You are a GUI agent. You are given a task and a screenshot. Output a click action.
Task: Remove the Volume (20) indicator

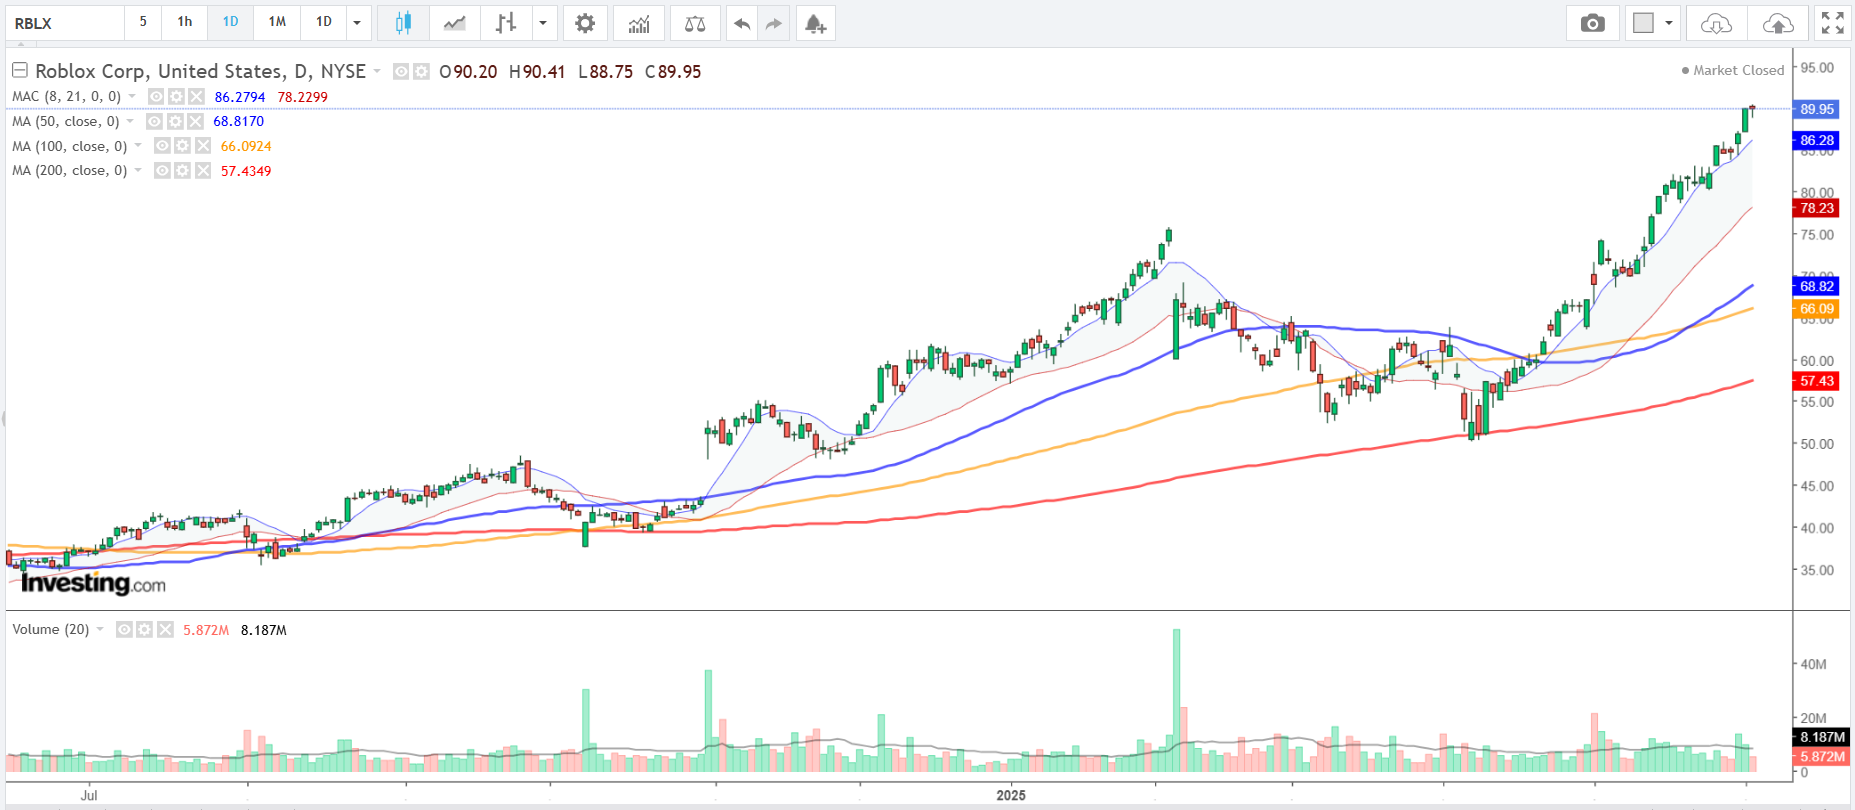pyautogui.click(x=165, y=630)
